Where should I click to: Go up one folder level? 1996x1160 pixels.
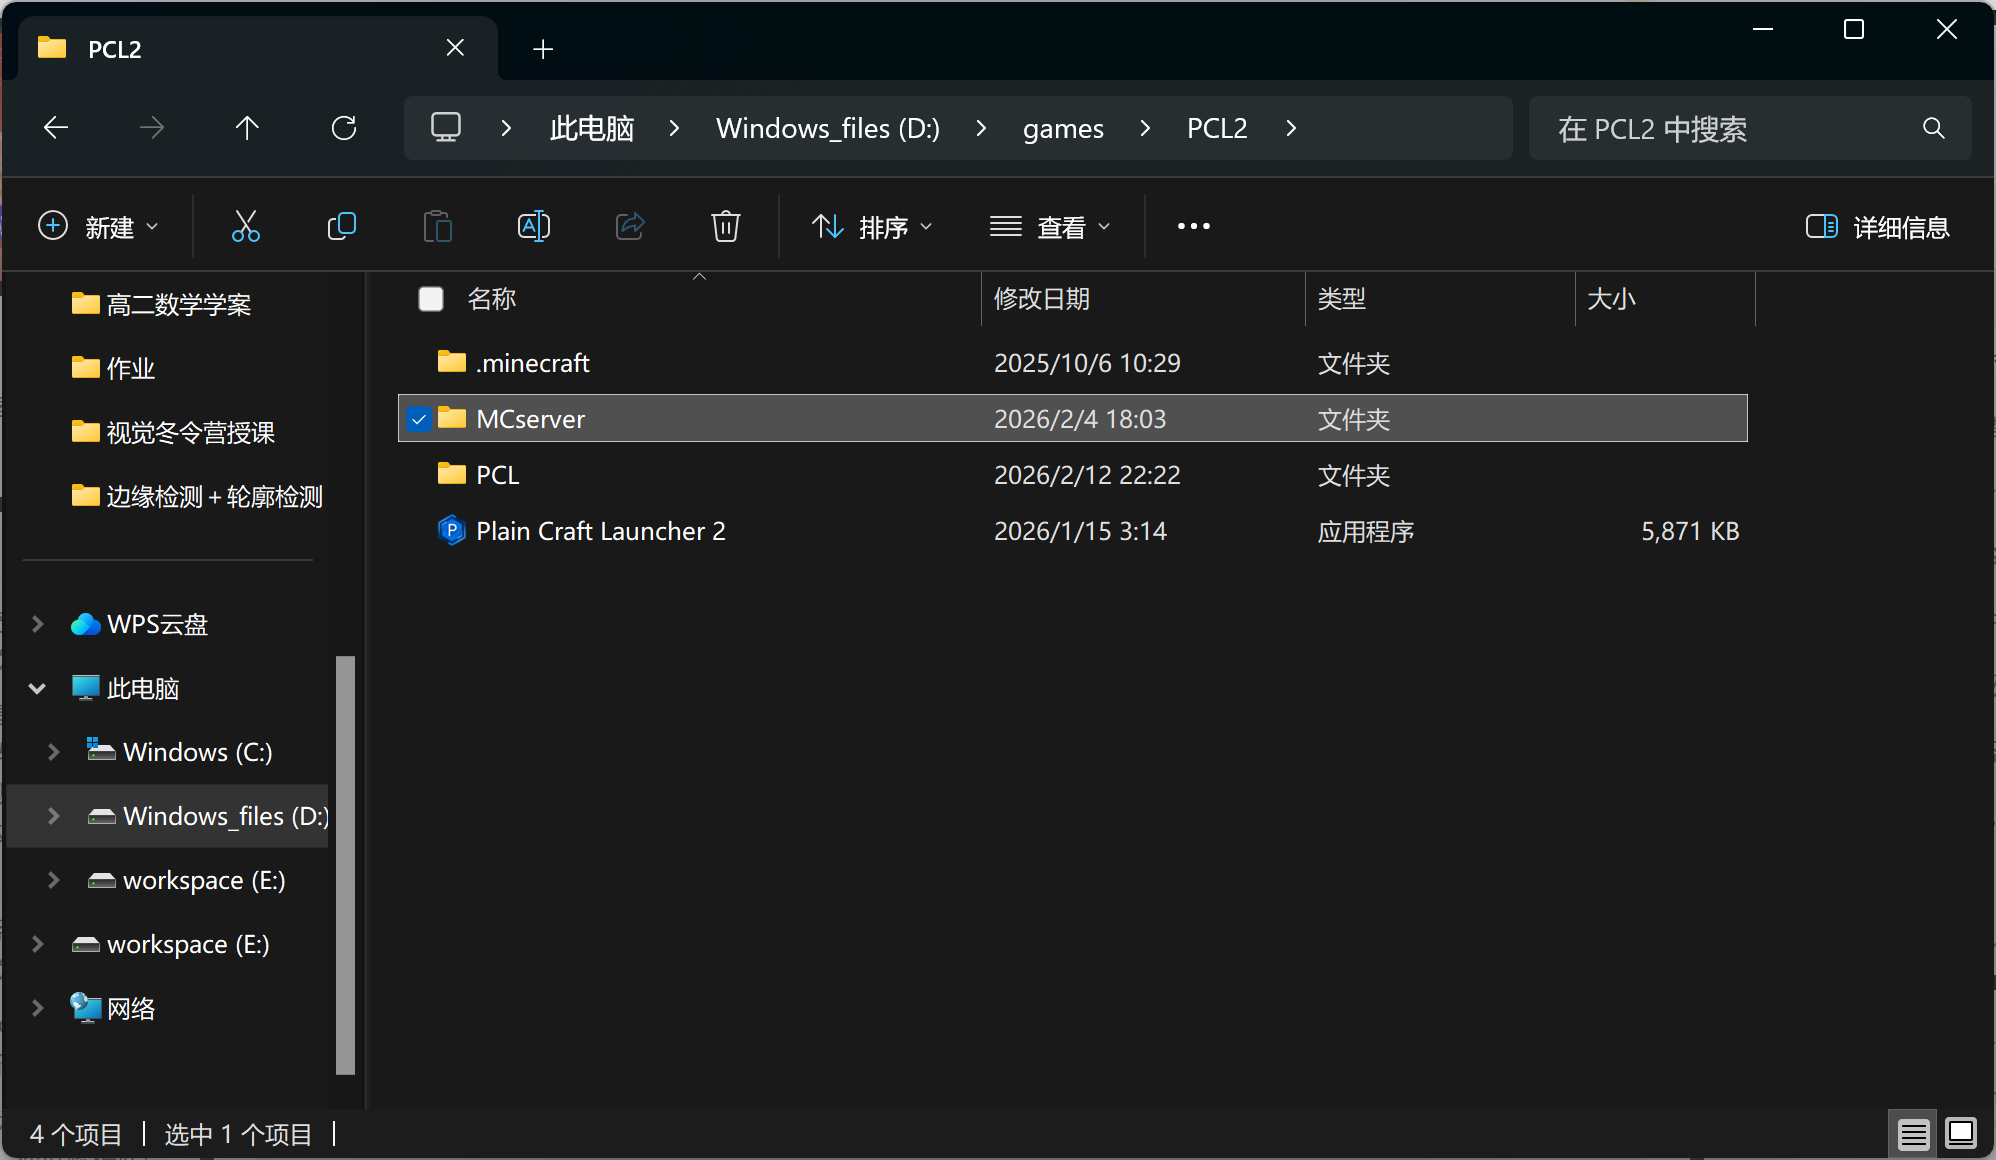point(247,128)
